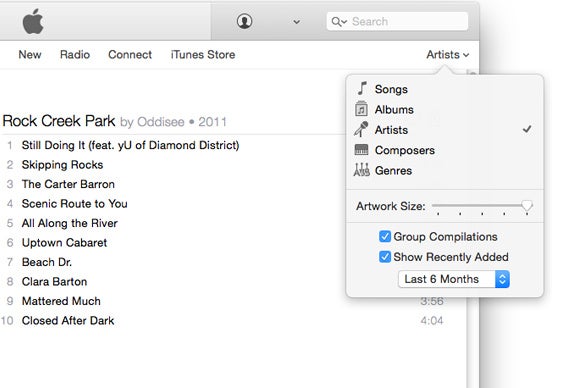Select track Mattered Much
Viewport: 580px width, 388px height.
[x=61, y=301]
